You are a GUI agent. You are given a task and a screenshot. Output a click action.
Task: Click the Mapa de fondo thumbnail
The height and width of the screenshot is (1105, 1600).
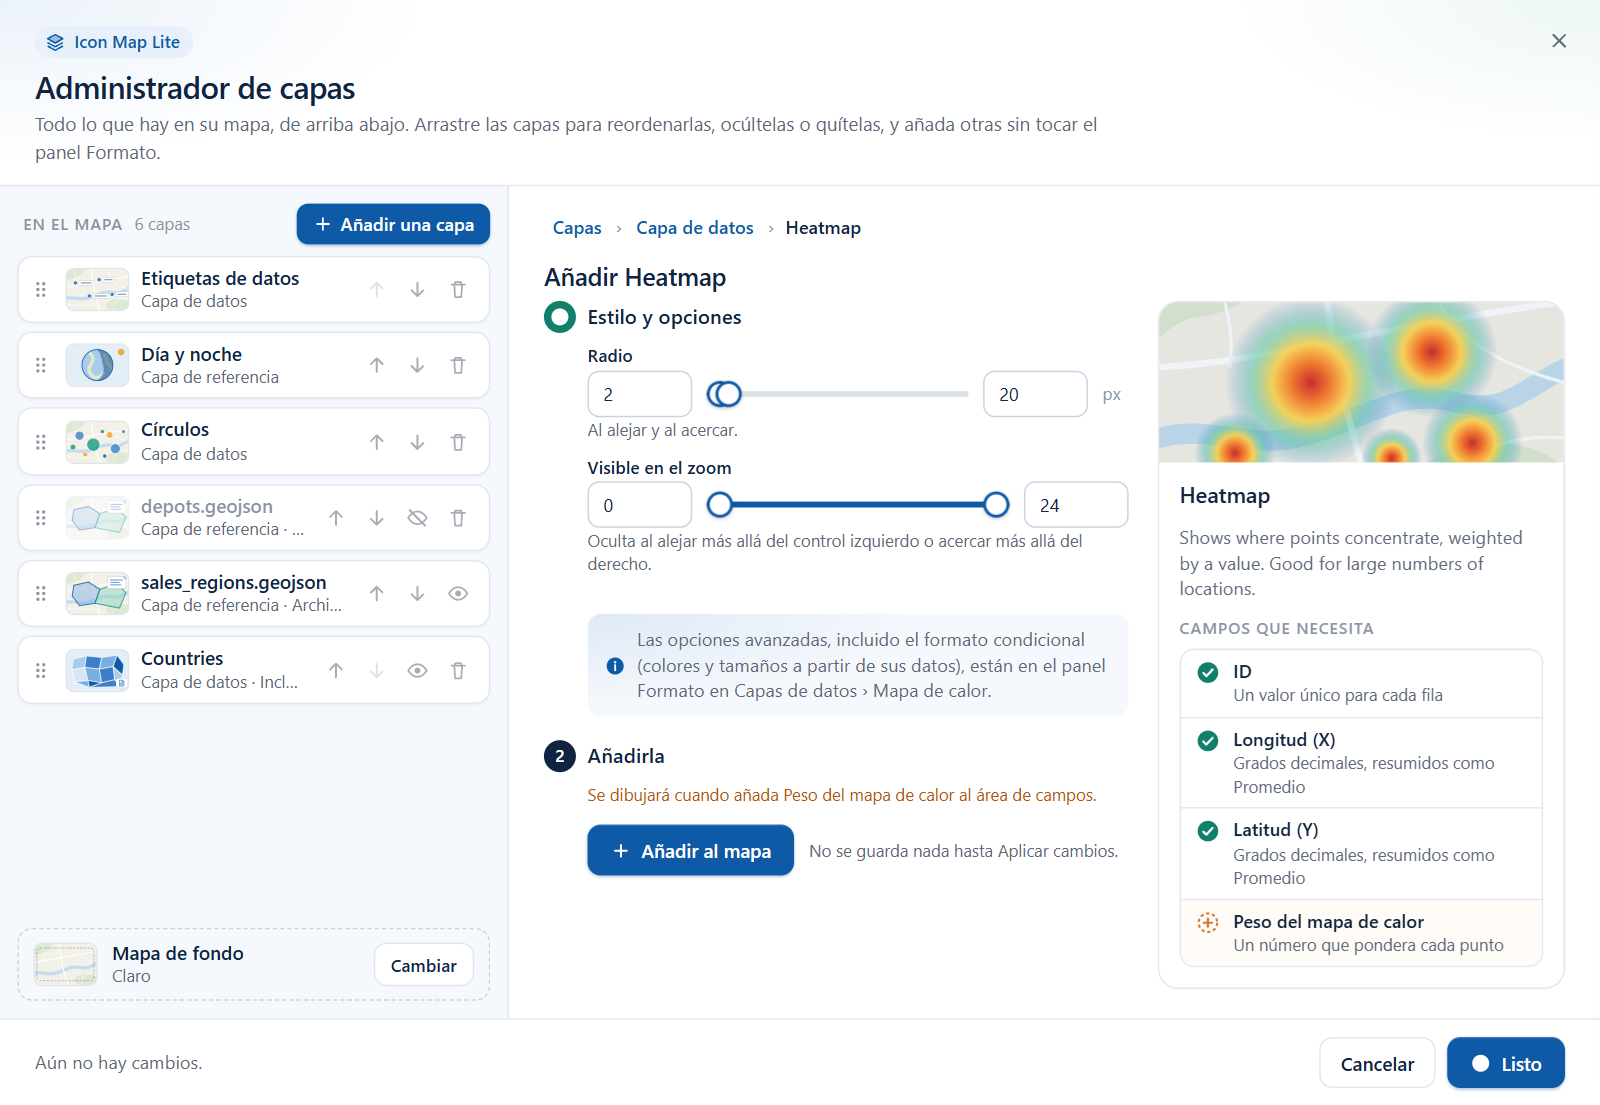click(x=65, y=965)
